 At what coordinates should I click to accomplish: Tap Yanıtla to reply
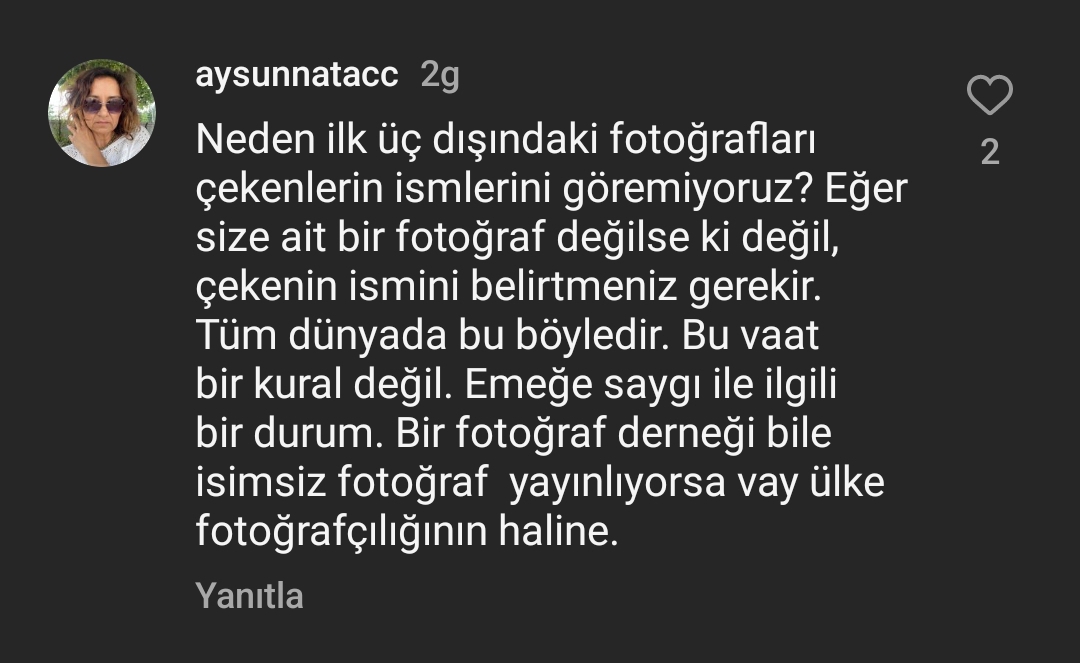point(249,596)
